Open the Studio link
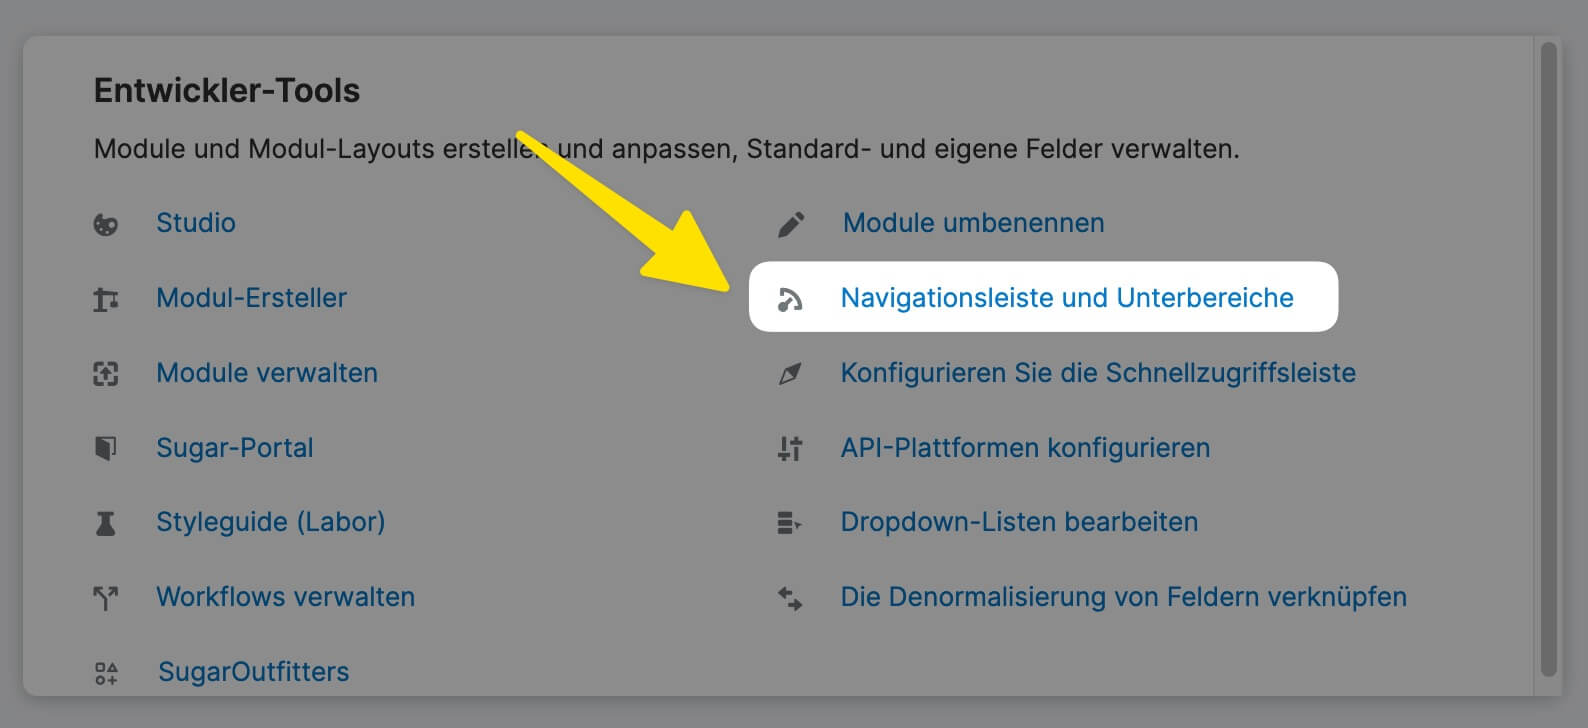This screenshot has height=728, width=1588. pos(195,223)
